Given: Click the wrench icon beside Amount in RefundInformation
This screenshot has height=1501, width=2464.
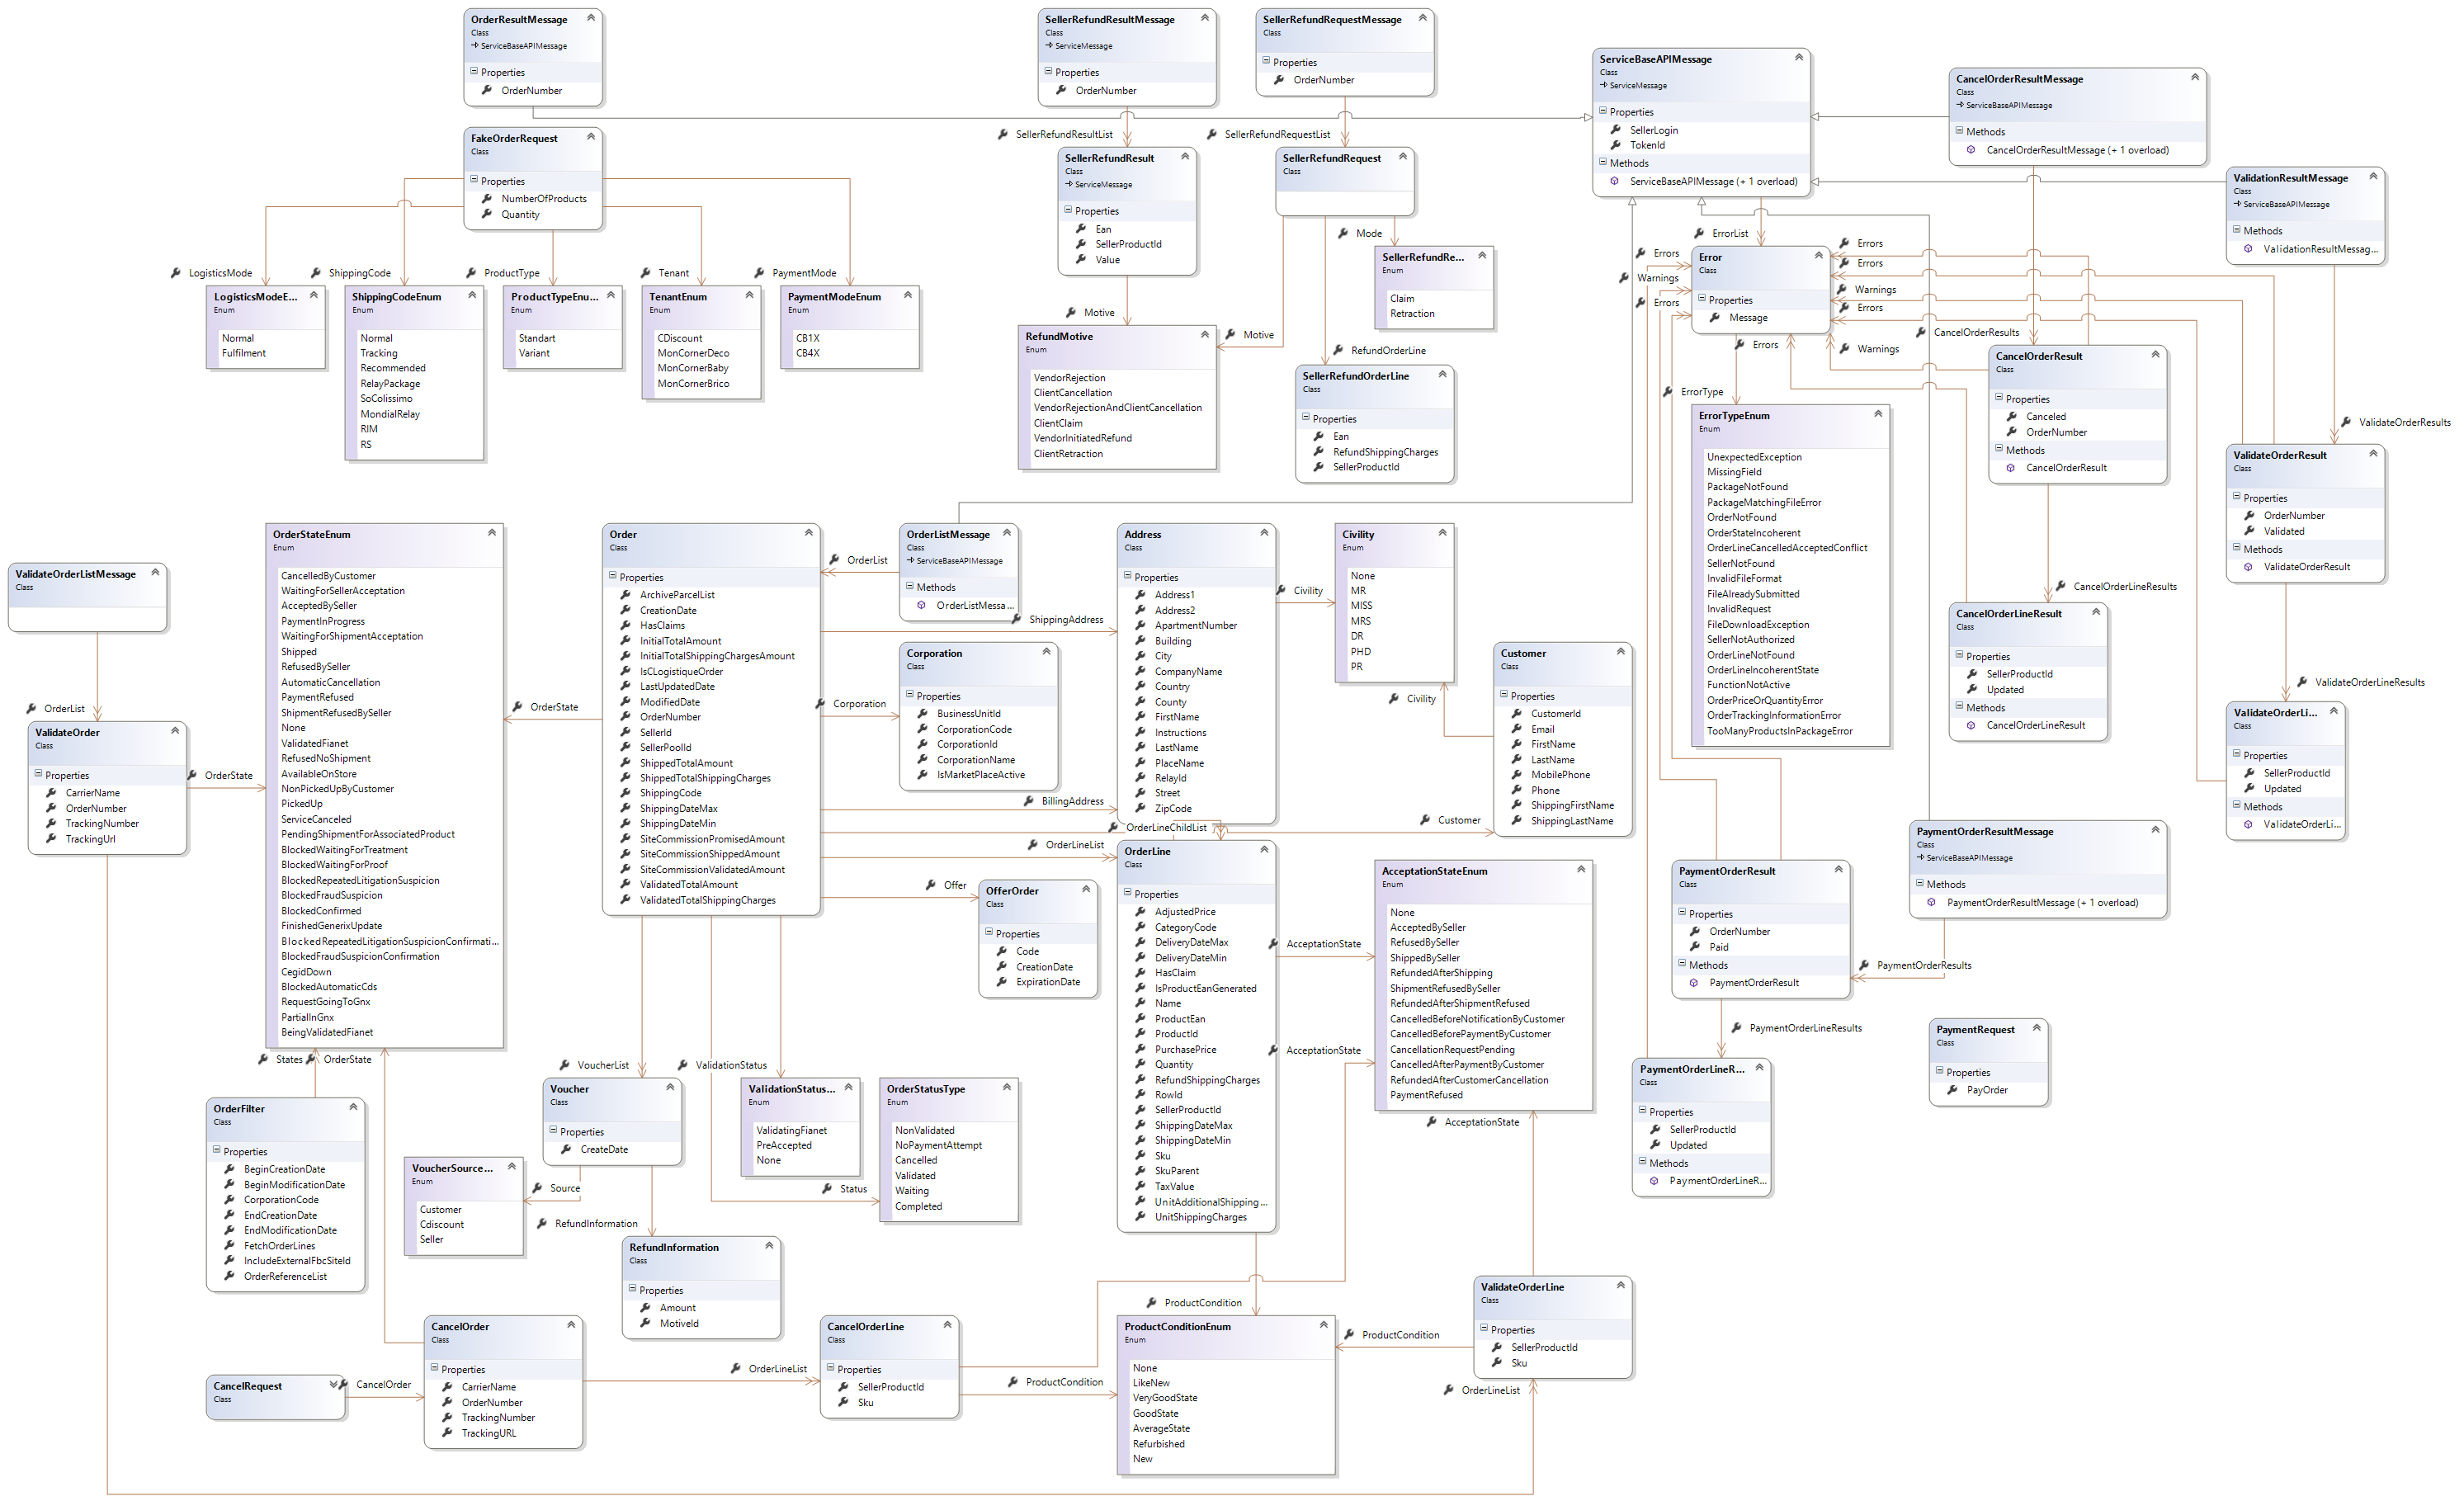Looking at the screenshot, I should tap(646, 1308).
